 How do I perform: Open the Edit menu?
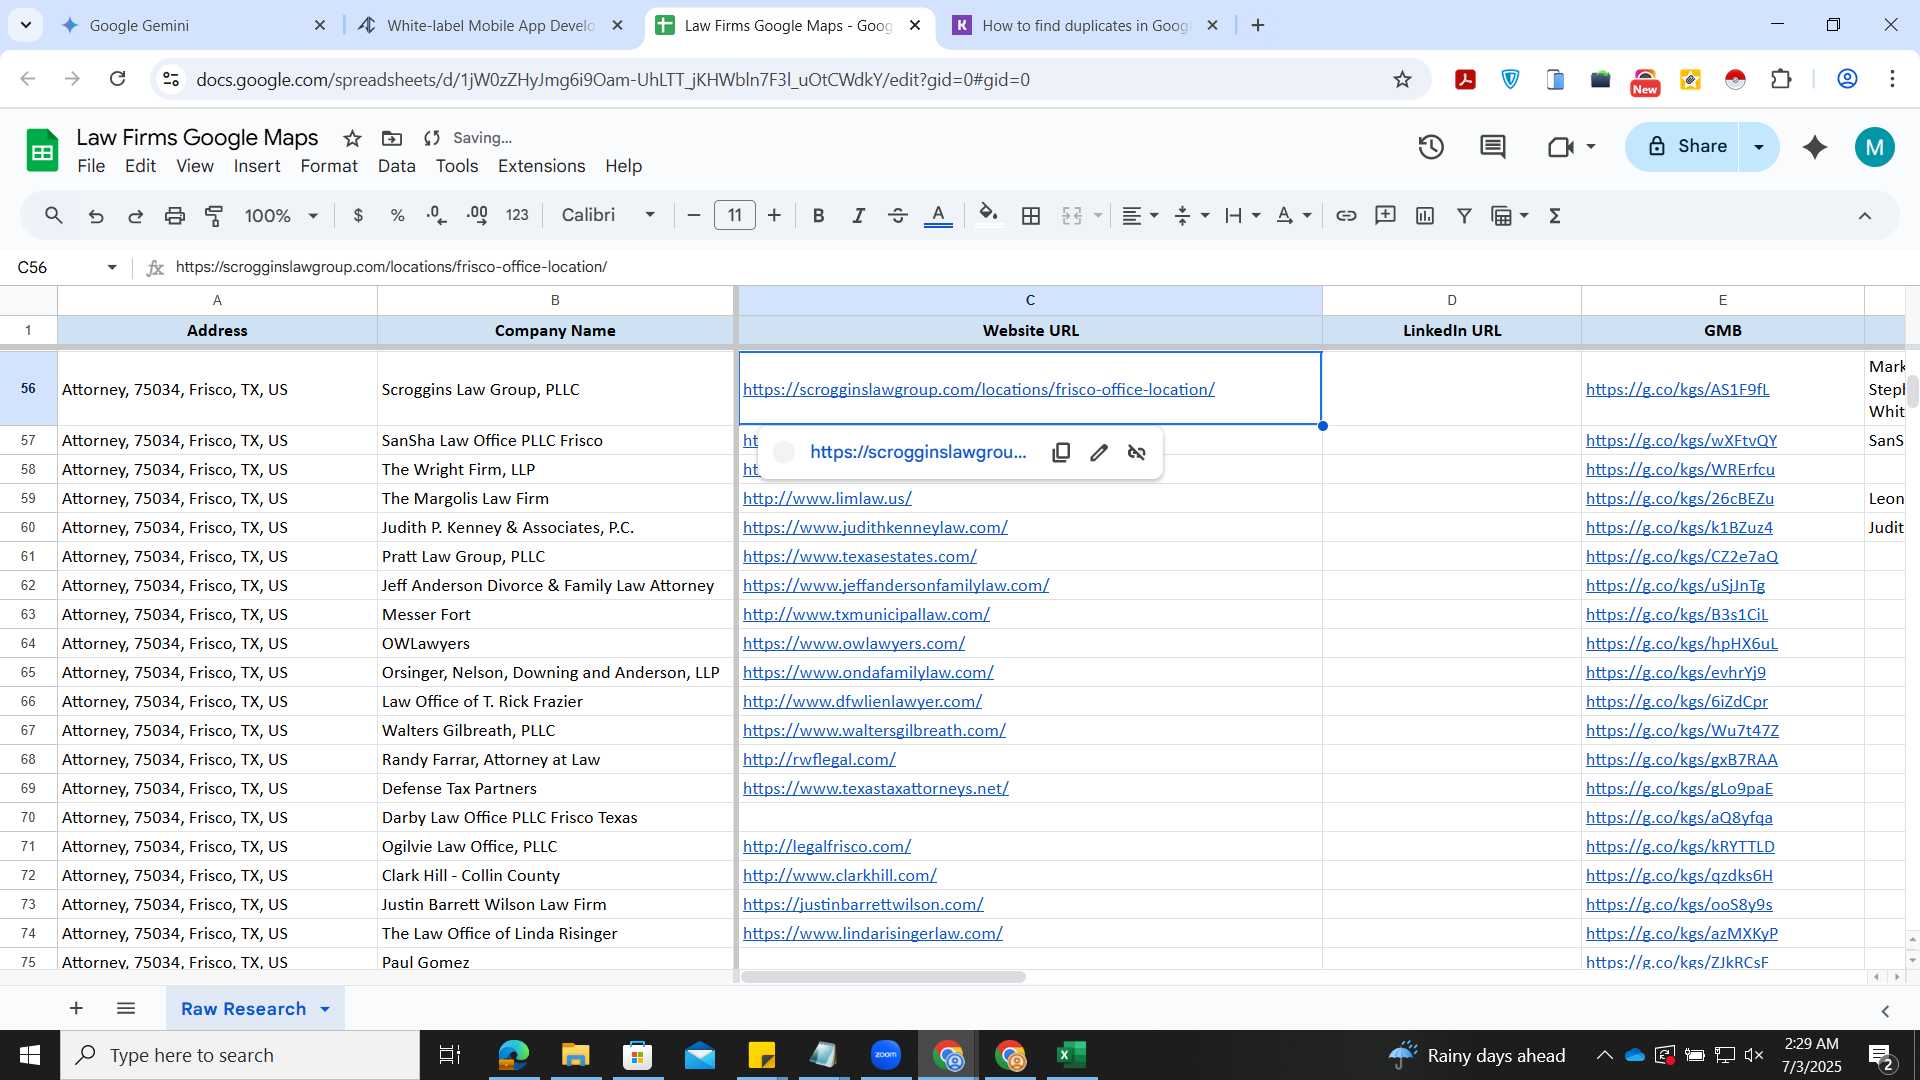coord(140,166)
